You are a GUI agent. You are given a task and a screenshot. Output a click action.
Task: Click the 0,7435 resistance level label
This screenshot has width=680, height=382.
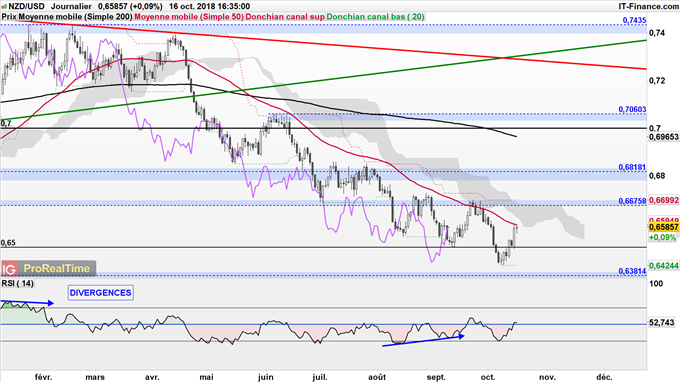pos(634,20)
